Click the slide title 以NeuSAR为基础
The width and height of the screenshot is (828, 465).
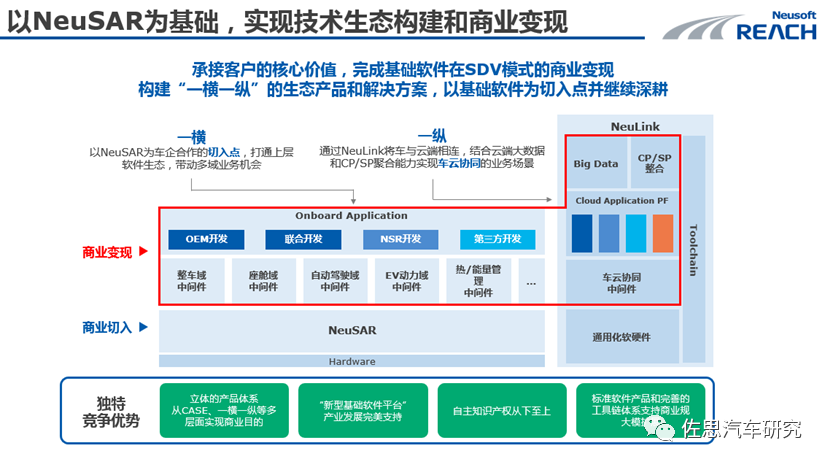click(287, 22)
